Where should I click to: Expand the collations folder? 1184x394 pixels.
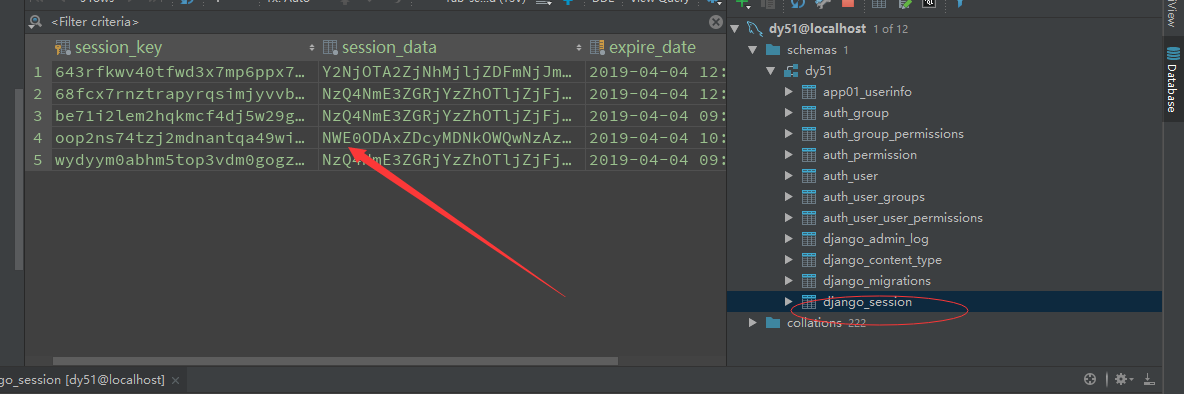752,323
